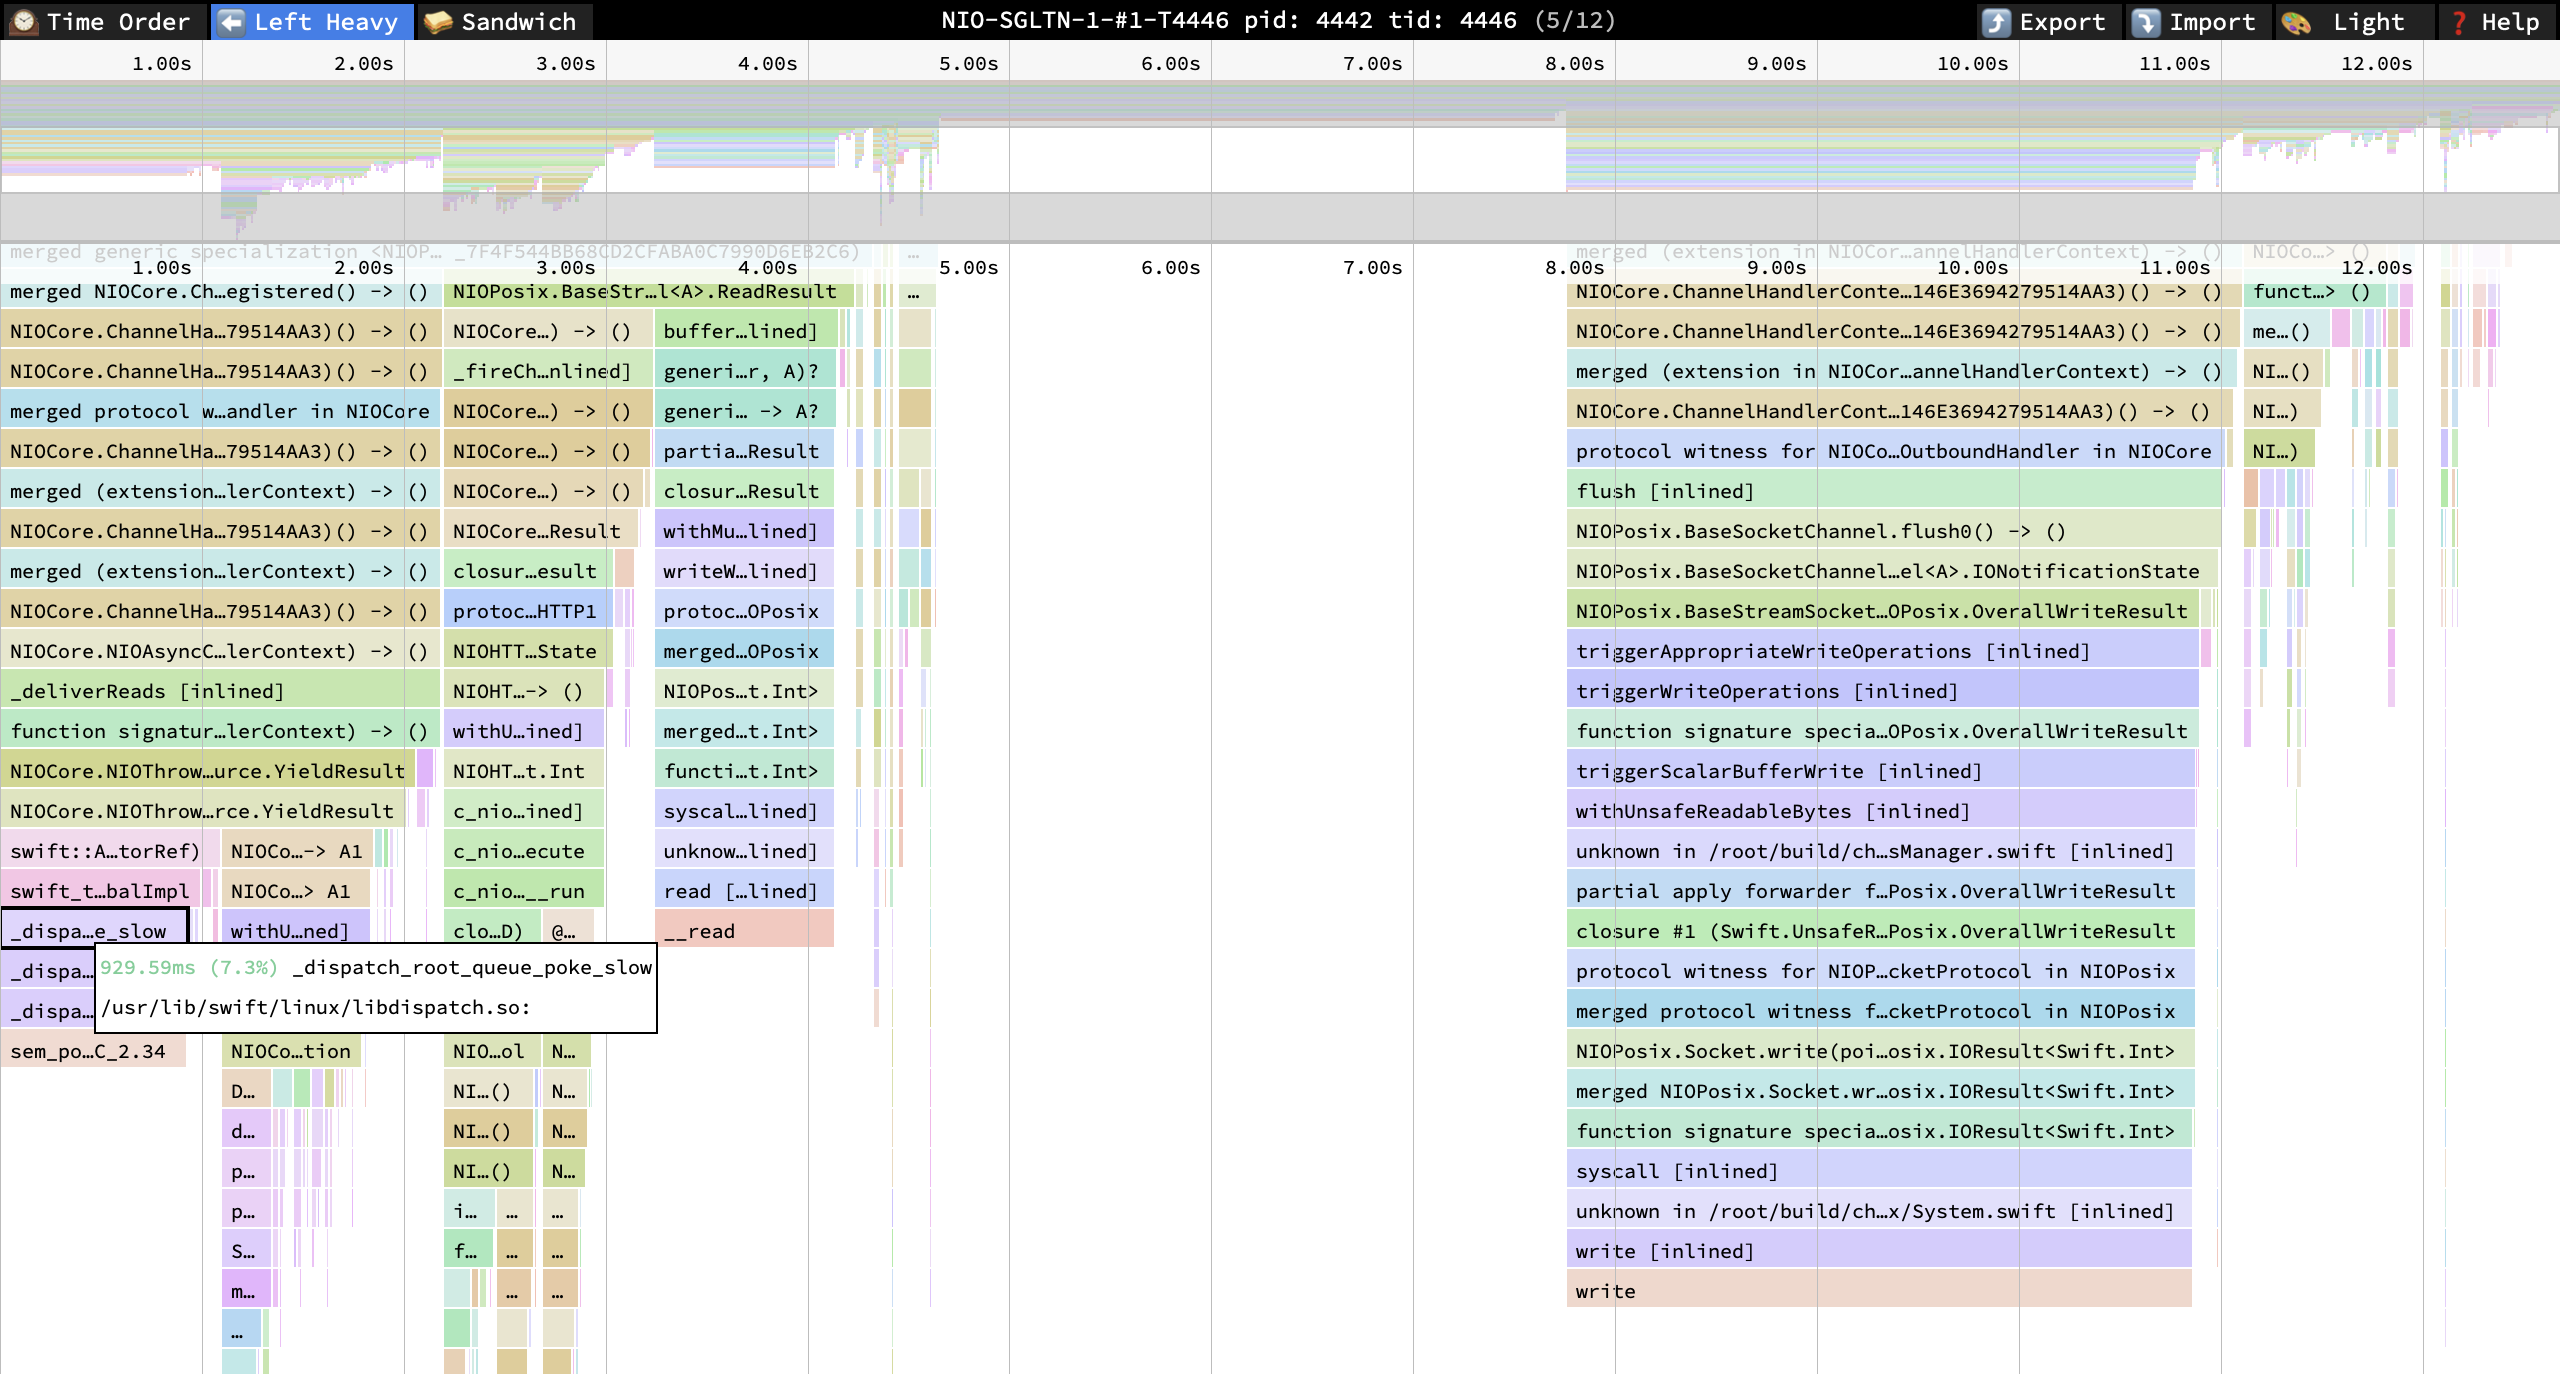Select the _deliverReads [inlined] frame
The height and width of the screenshot is (1374, 2560).
click(220, 691)
